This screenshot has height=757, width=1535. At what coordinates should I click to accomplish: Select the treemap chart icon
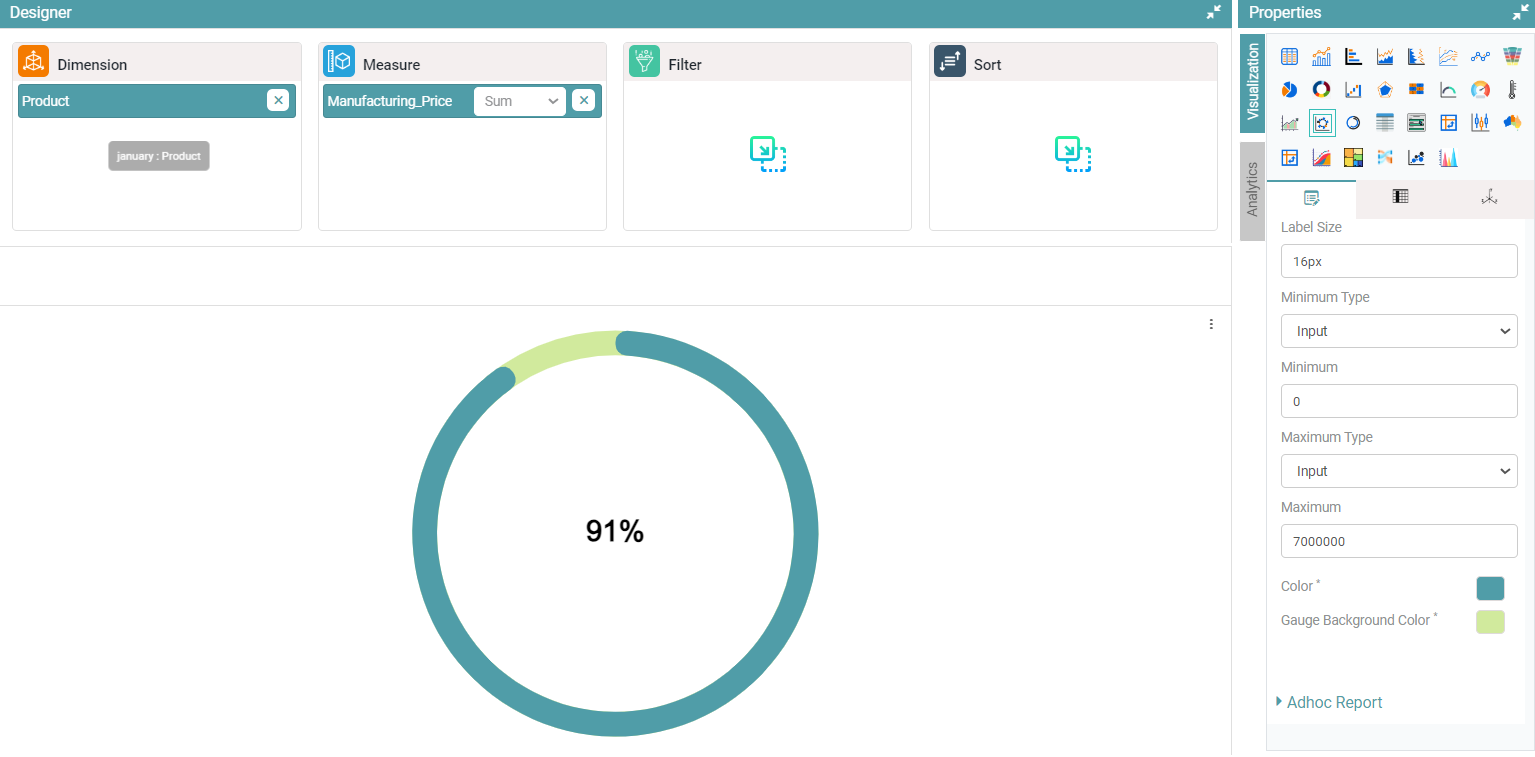click(x=1353, y=157)
